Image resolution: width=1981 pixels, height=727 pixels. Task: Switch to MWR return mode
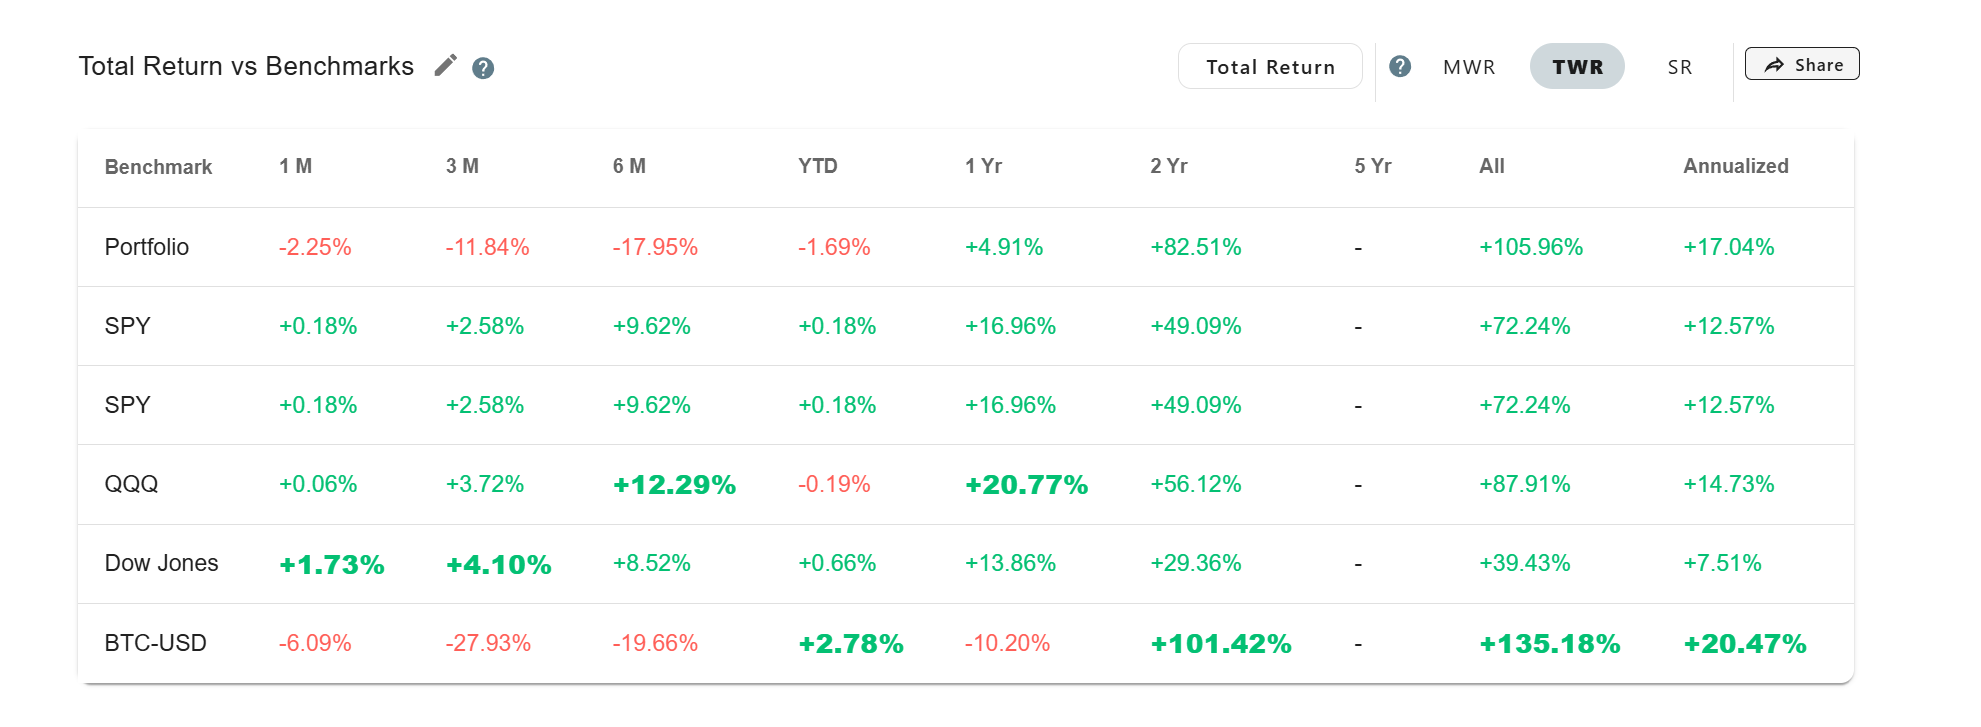coord(1469,67)
